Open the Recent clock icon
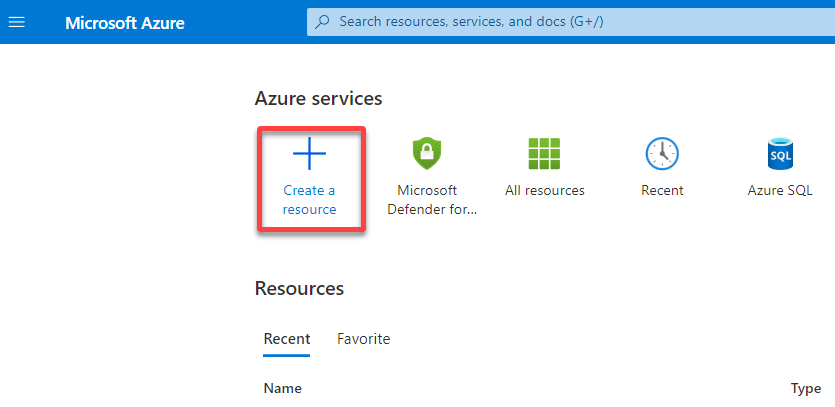Viewport: 835px width, 407px height. pyautogui.click(x=662, y=153)
